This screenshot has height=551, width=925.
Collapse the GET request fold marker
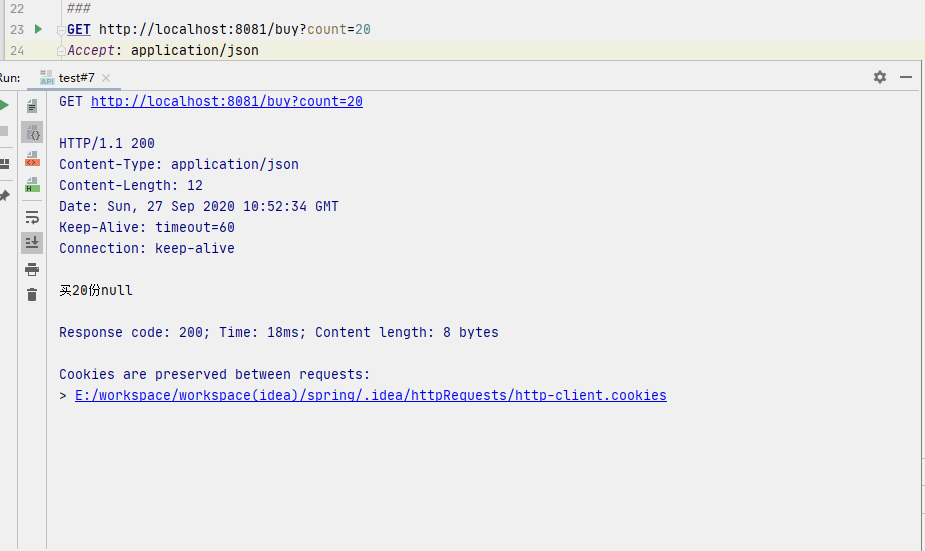62,30
